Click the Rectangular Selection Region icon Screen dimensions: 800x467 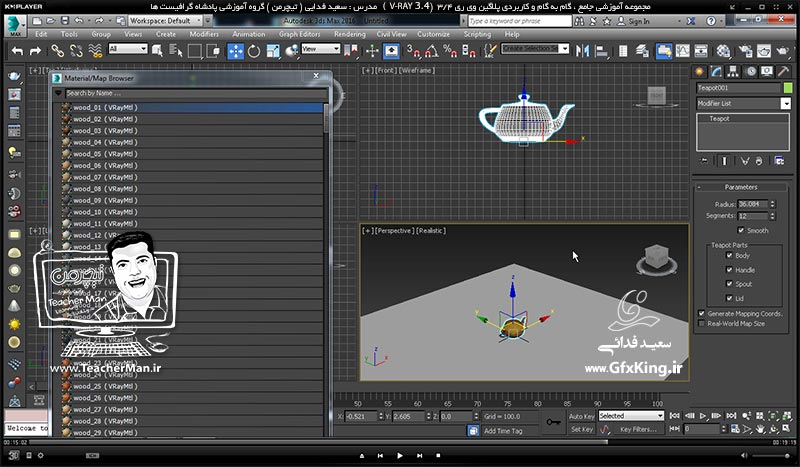(x=194, y=51)
